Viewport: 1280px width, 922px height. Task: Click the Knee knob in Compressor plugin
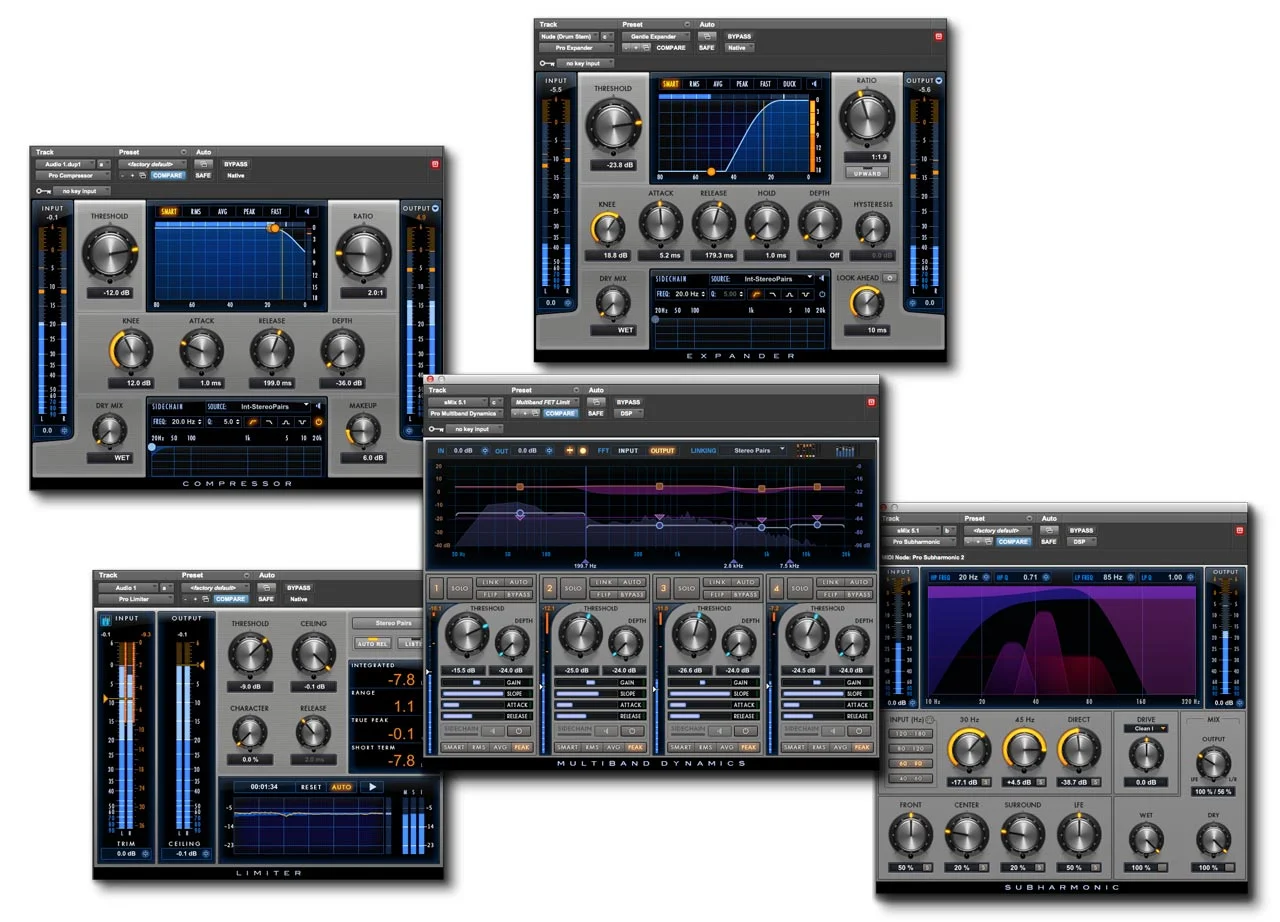point(131,349)
